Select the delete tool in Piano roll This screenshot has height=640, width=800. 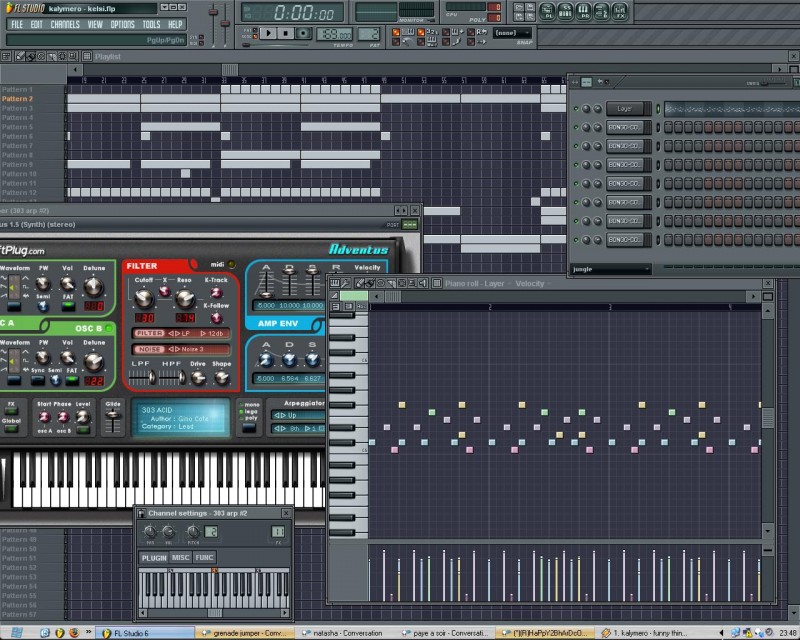click(381, 283)
